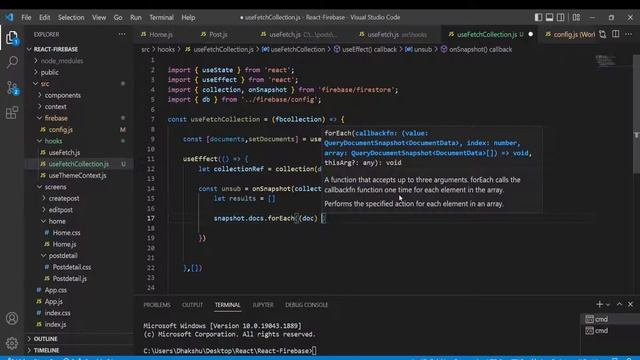Open the Search view in activity bar

[x=12, y=62]
